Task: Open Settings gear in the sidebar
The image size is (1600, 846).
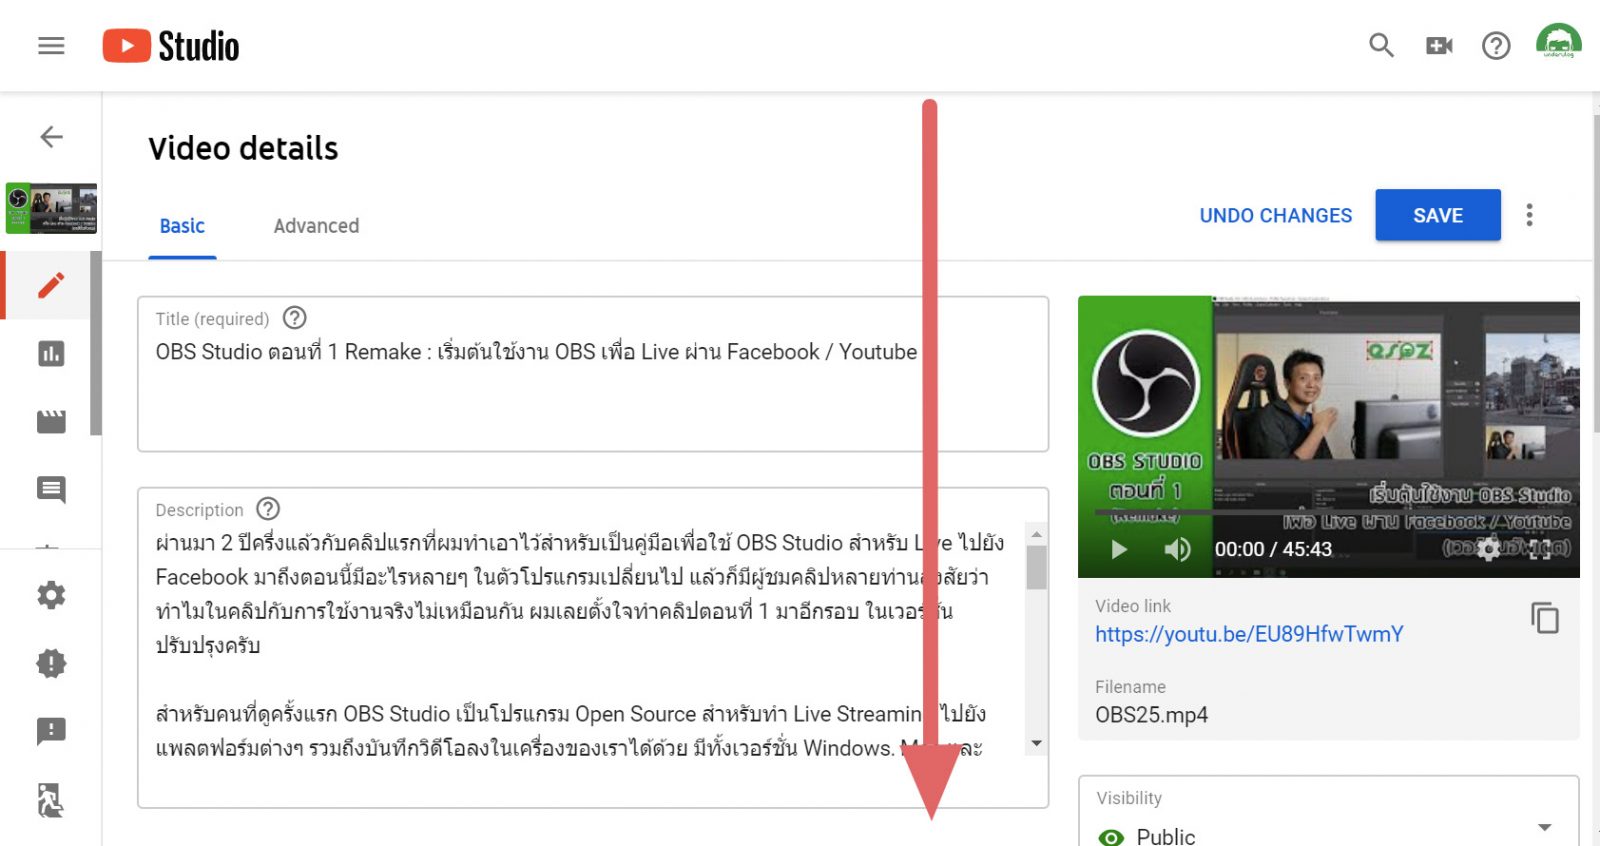Action: tap(51, 595)
